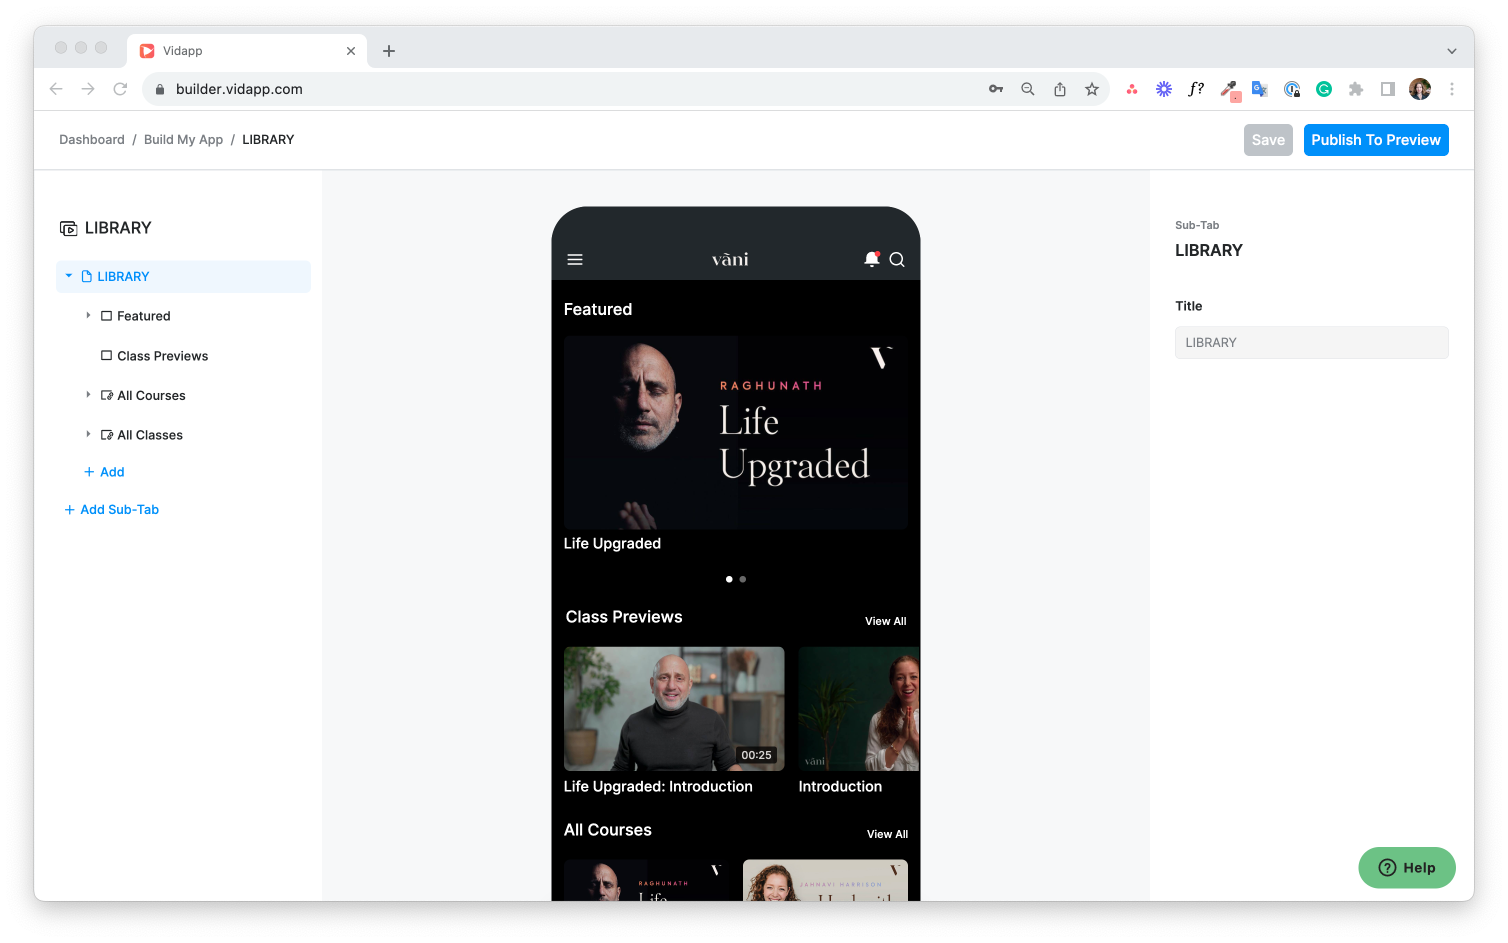The image size is (1508, 943).
Task: Collapse the LIBRARY tree node
Action: coord(69,276)
